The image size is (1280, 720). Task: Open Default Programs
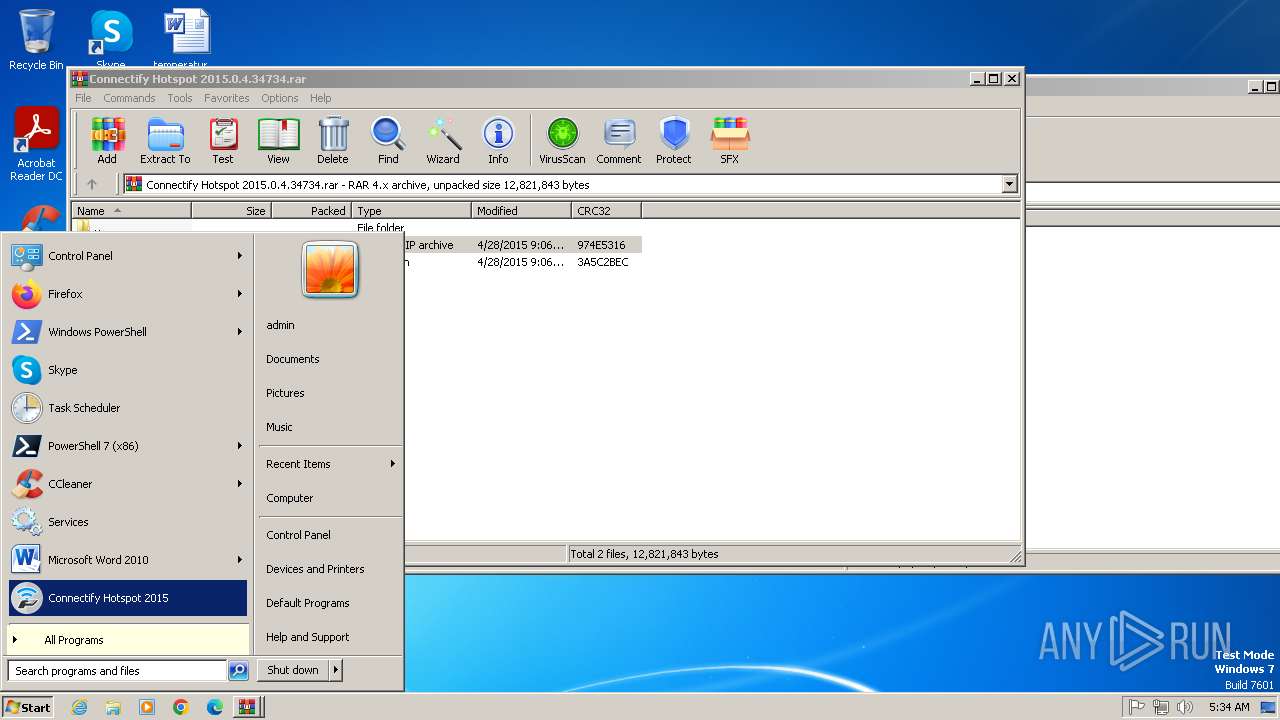[308, 603]
